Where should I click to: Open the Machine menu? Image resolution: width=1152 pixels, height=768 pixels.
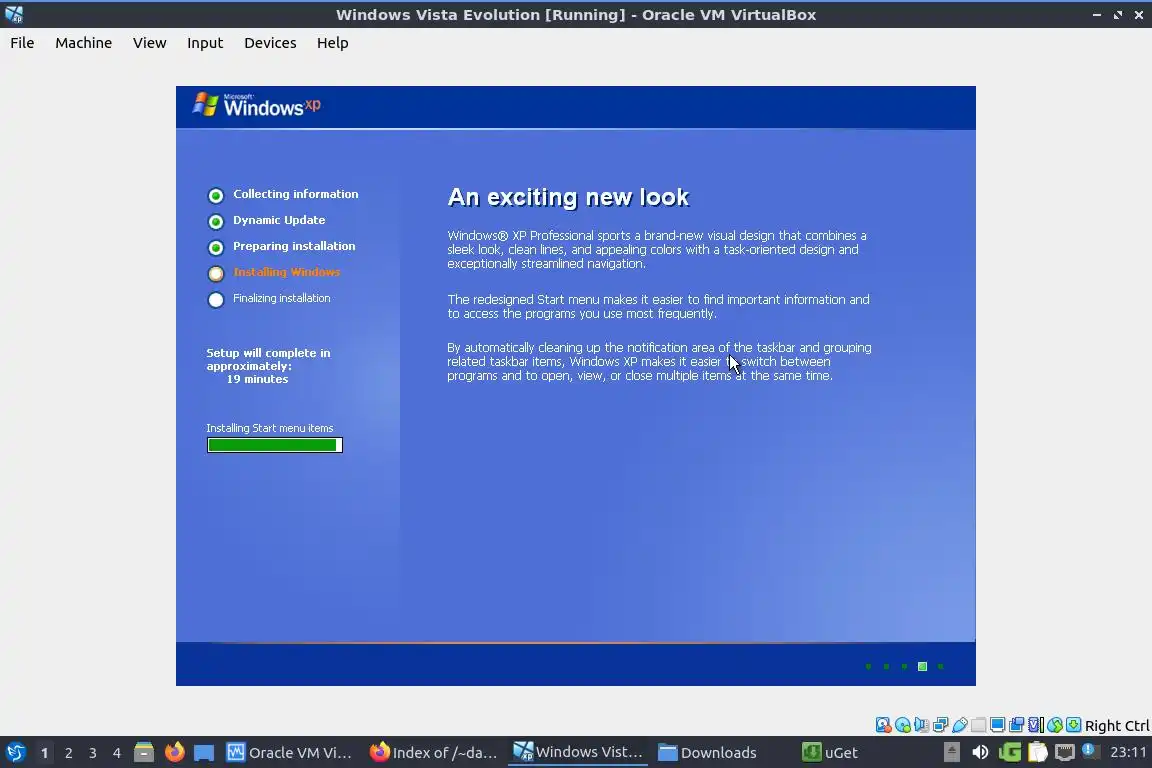[83, 43]
